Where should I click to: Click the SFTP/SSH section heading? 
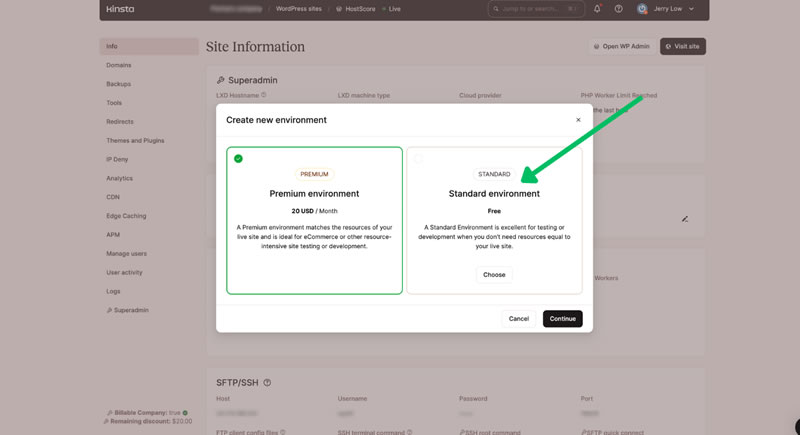237,382
